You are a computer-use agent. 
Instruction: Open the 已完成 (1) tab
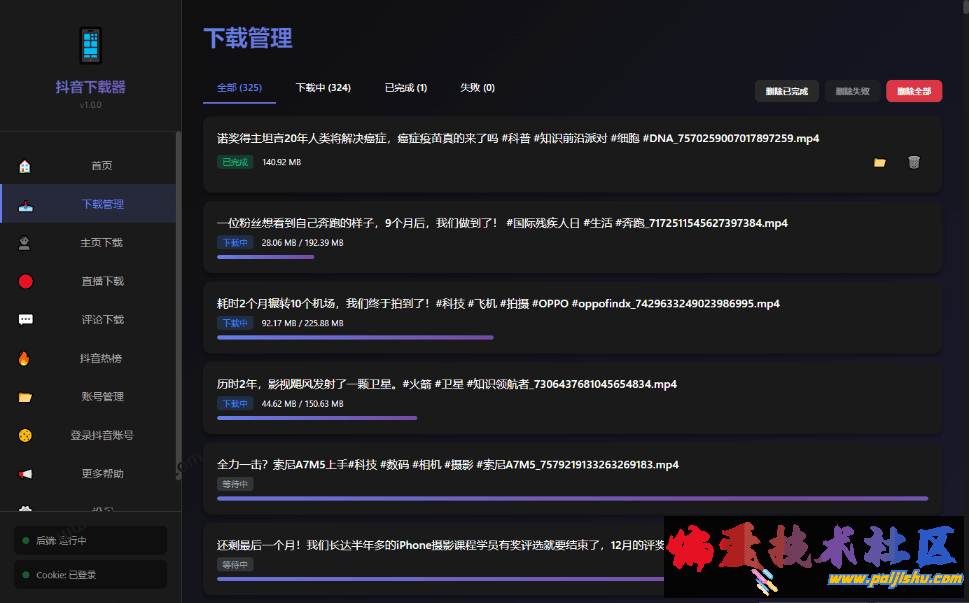pyautogui.click(x=406, y=88)
